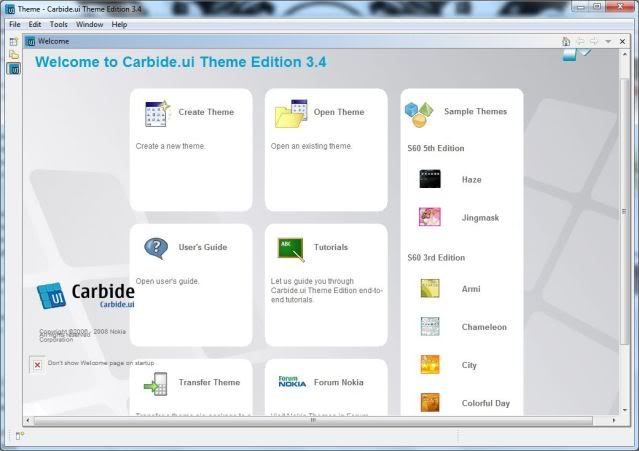Click the Open Theme link
The image size is (639, 451).
tap(339, 112)
